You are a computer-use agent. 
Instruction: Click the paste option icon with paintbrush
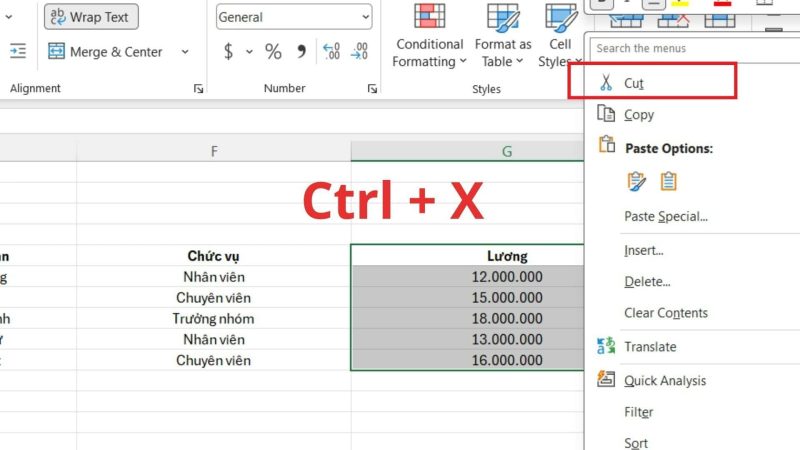[636, 182]
